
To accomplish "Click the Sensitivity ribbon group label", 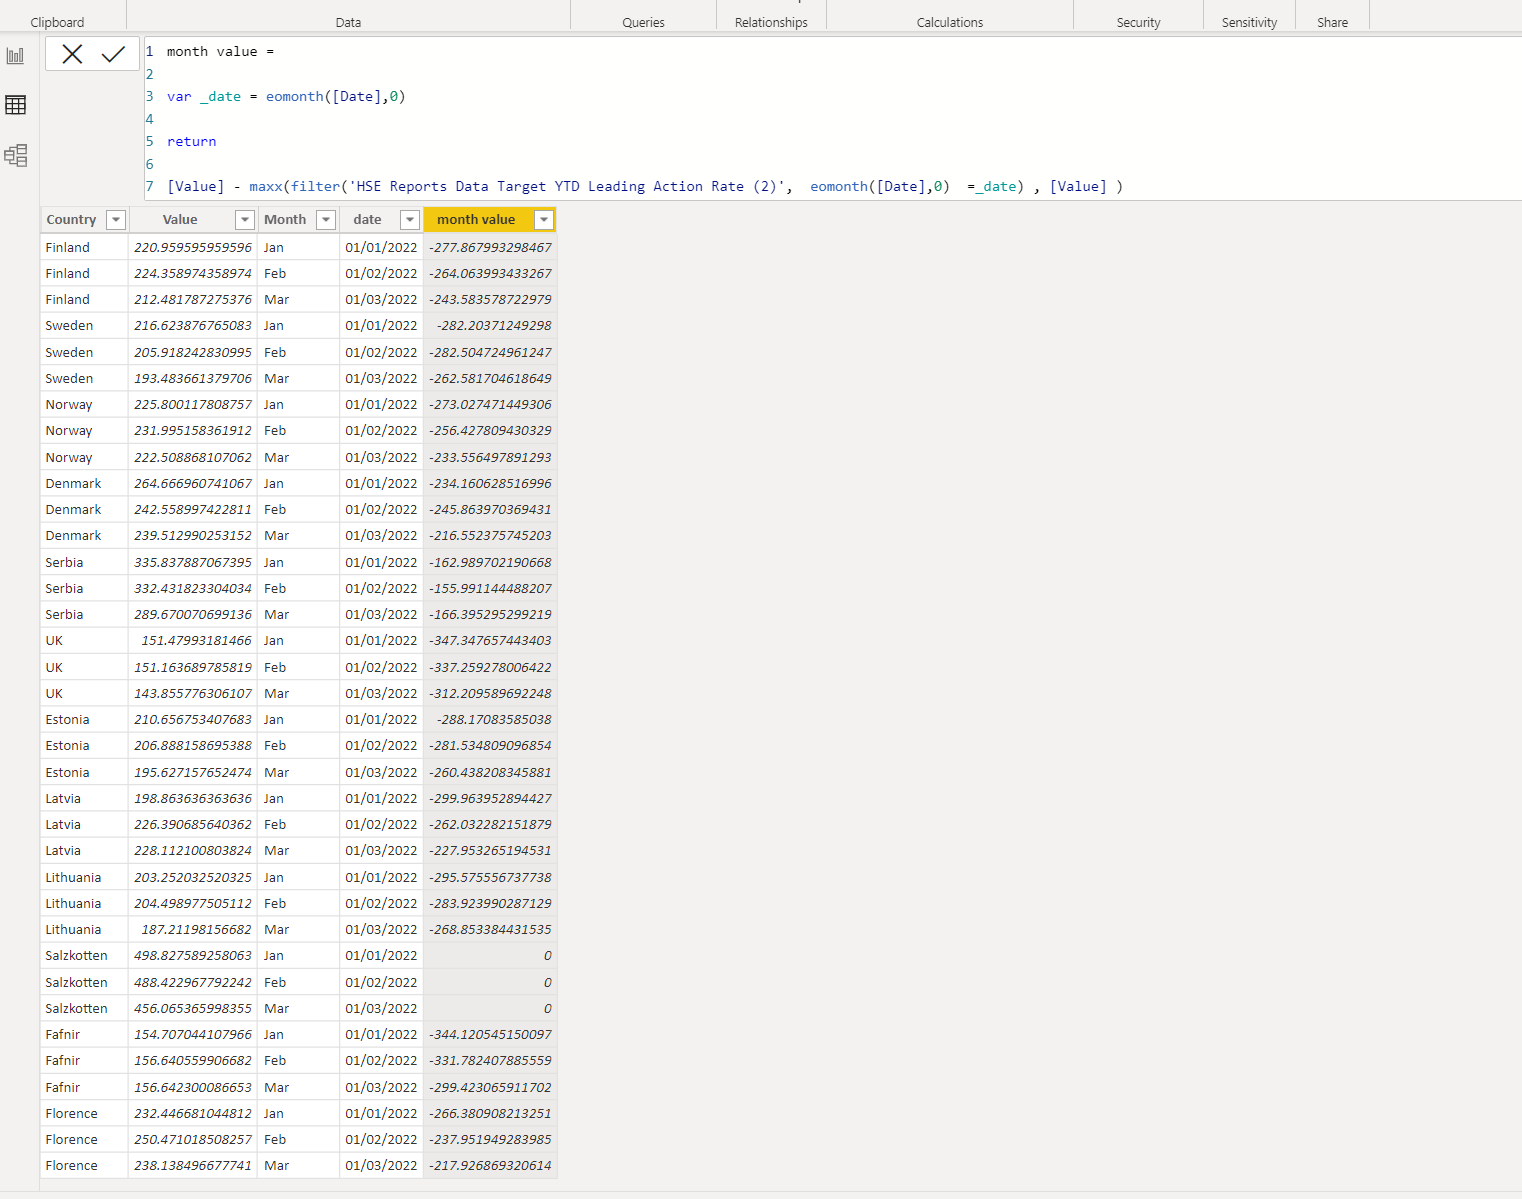I will click(x=1249, y=22).
